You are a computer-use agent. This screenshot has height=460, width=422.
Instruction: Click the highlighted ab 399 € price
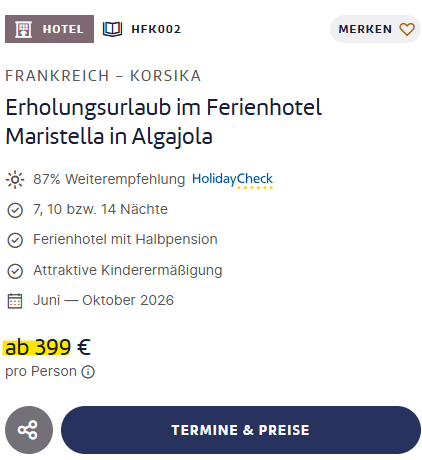48,347
